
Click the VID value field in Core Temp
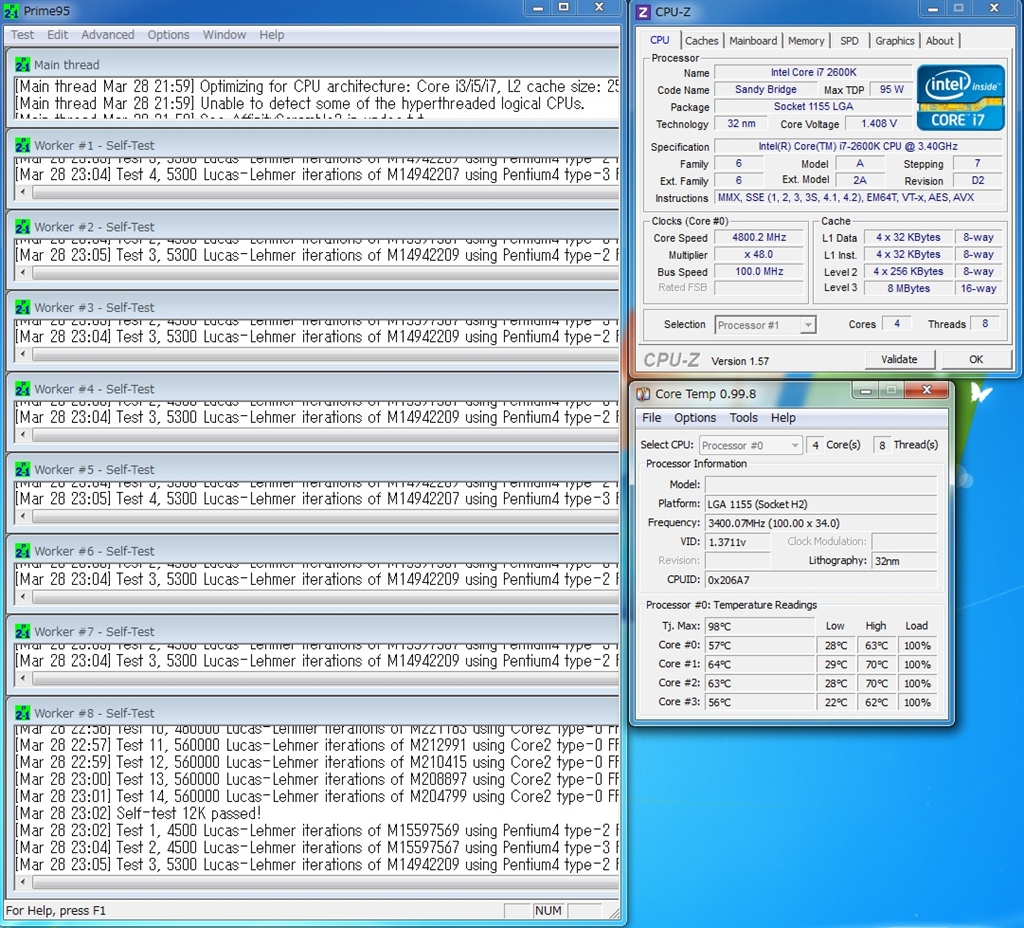pyautogui.click(x=737, y=542)
